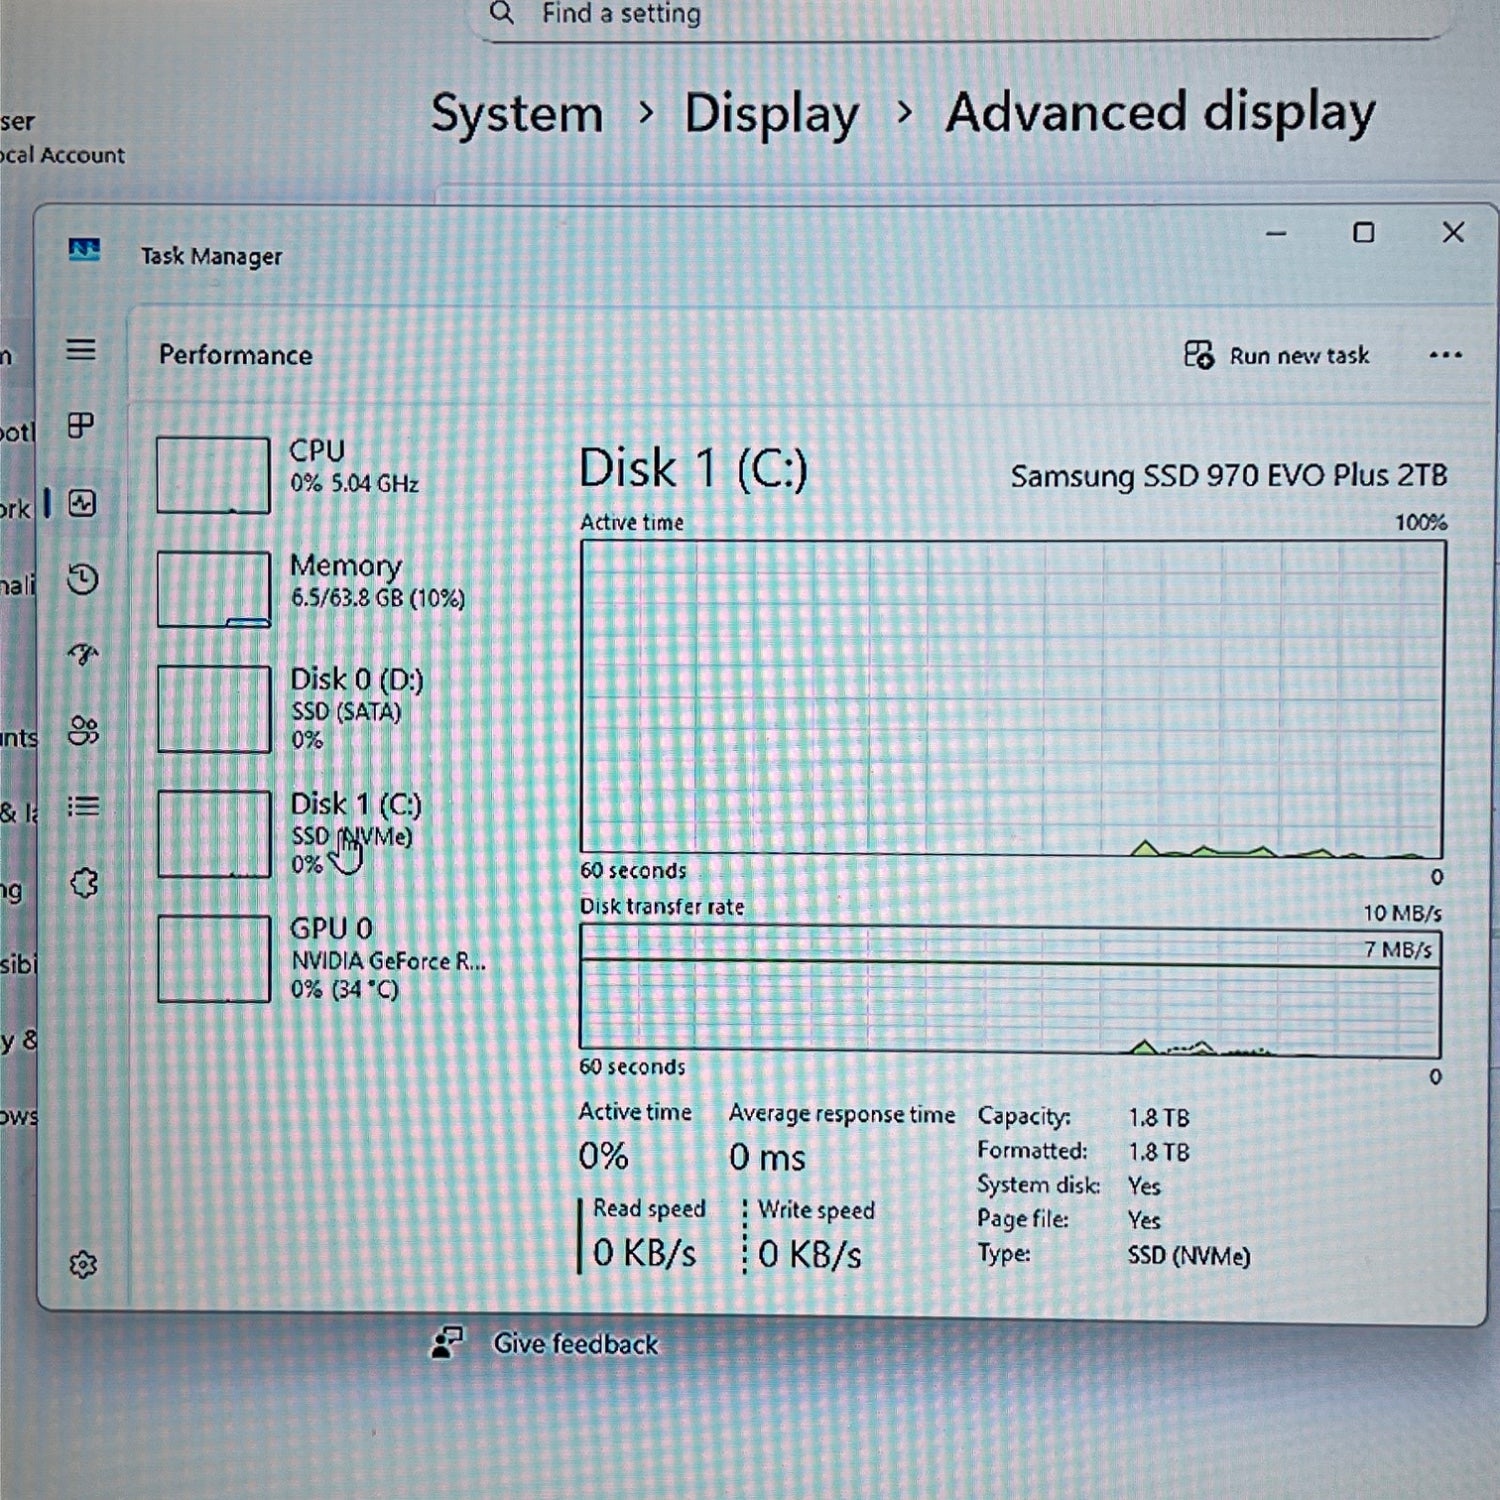Click the NVIDIA GeForce R... text
The width and height of the screenshot is (1500, 1500).
(x=388, y=961)
